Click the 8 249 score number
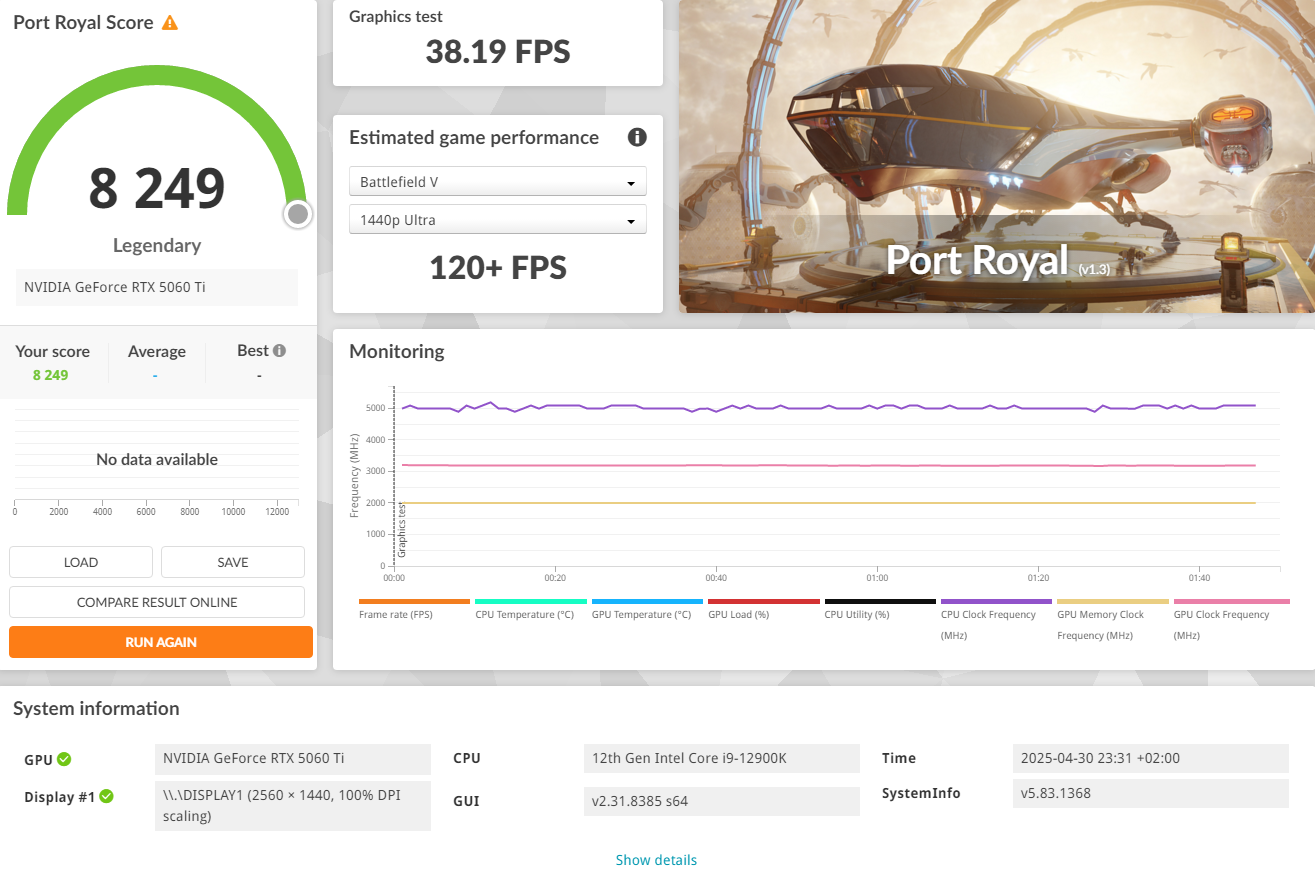Image resolution: width=1315 pixels, height=872 pixels. (157, 188)
